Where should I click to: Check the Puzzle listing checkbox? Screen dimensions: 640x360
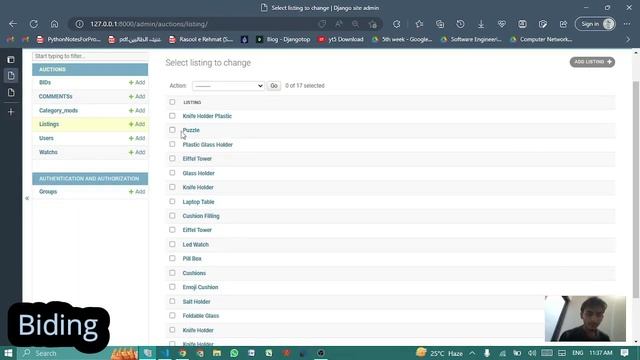coord(172,130)
